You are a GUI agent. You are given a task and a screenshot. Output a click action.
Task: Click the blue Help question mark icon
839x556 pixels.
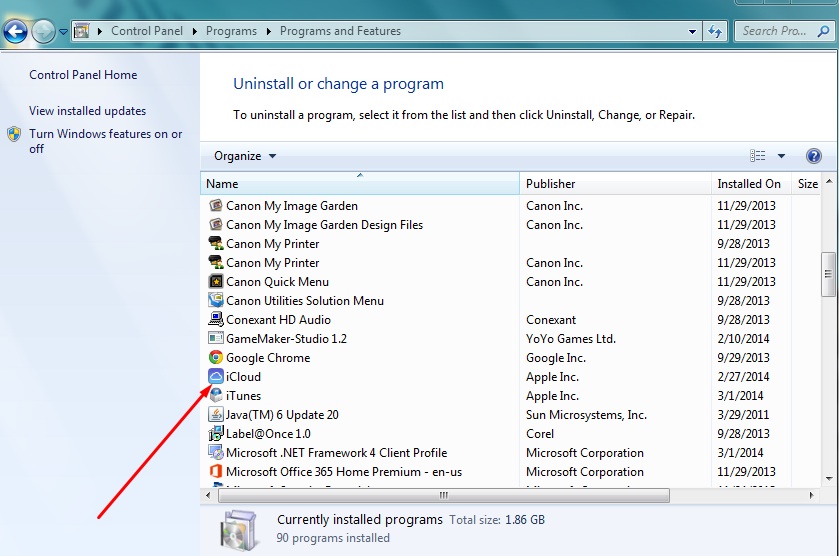tap(813, 156)
